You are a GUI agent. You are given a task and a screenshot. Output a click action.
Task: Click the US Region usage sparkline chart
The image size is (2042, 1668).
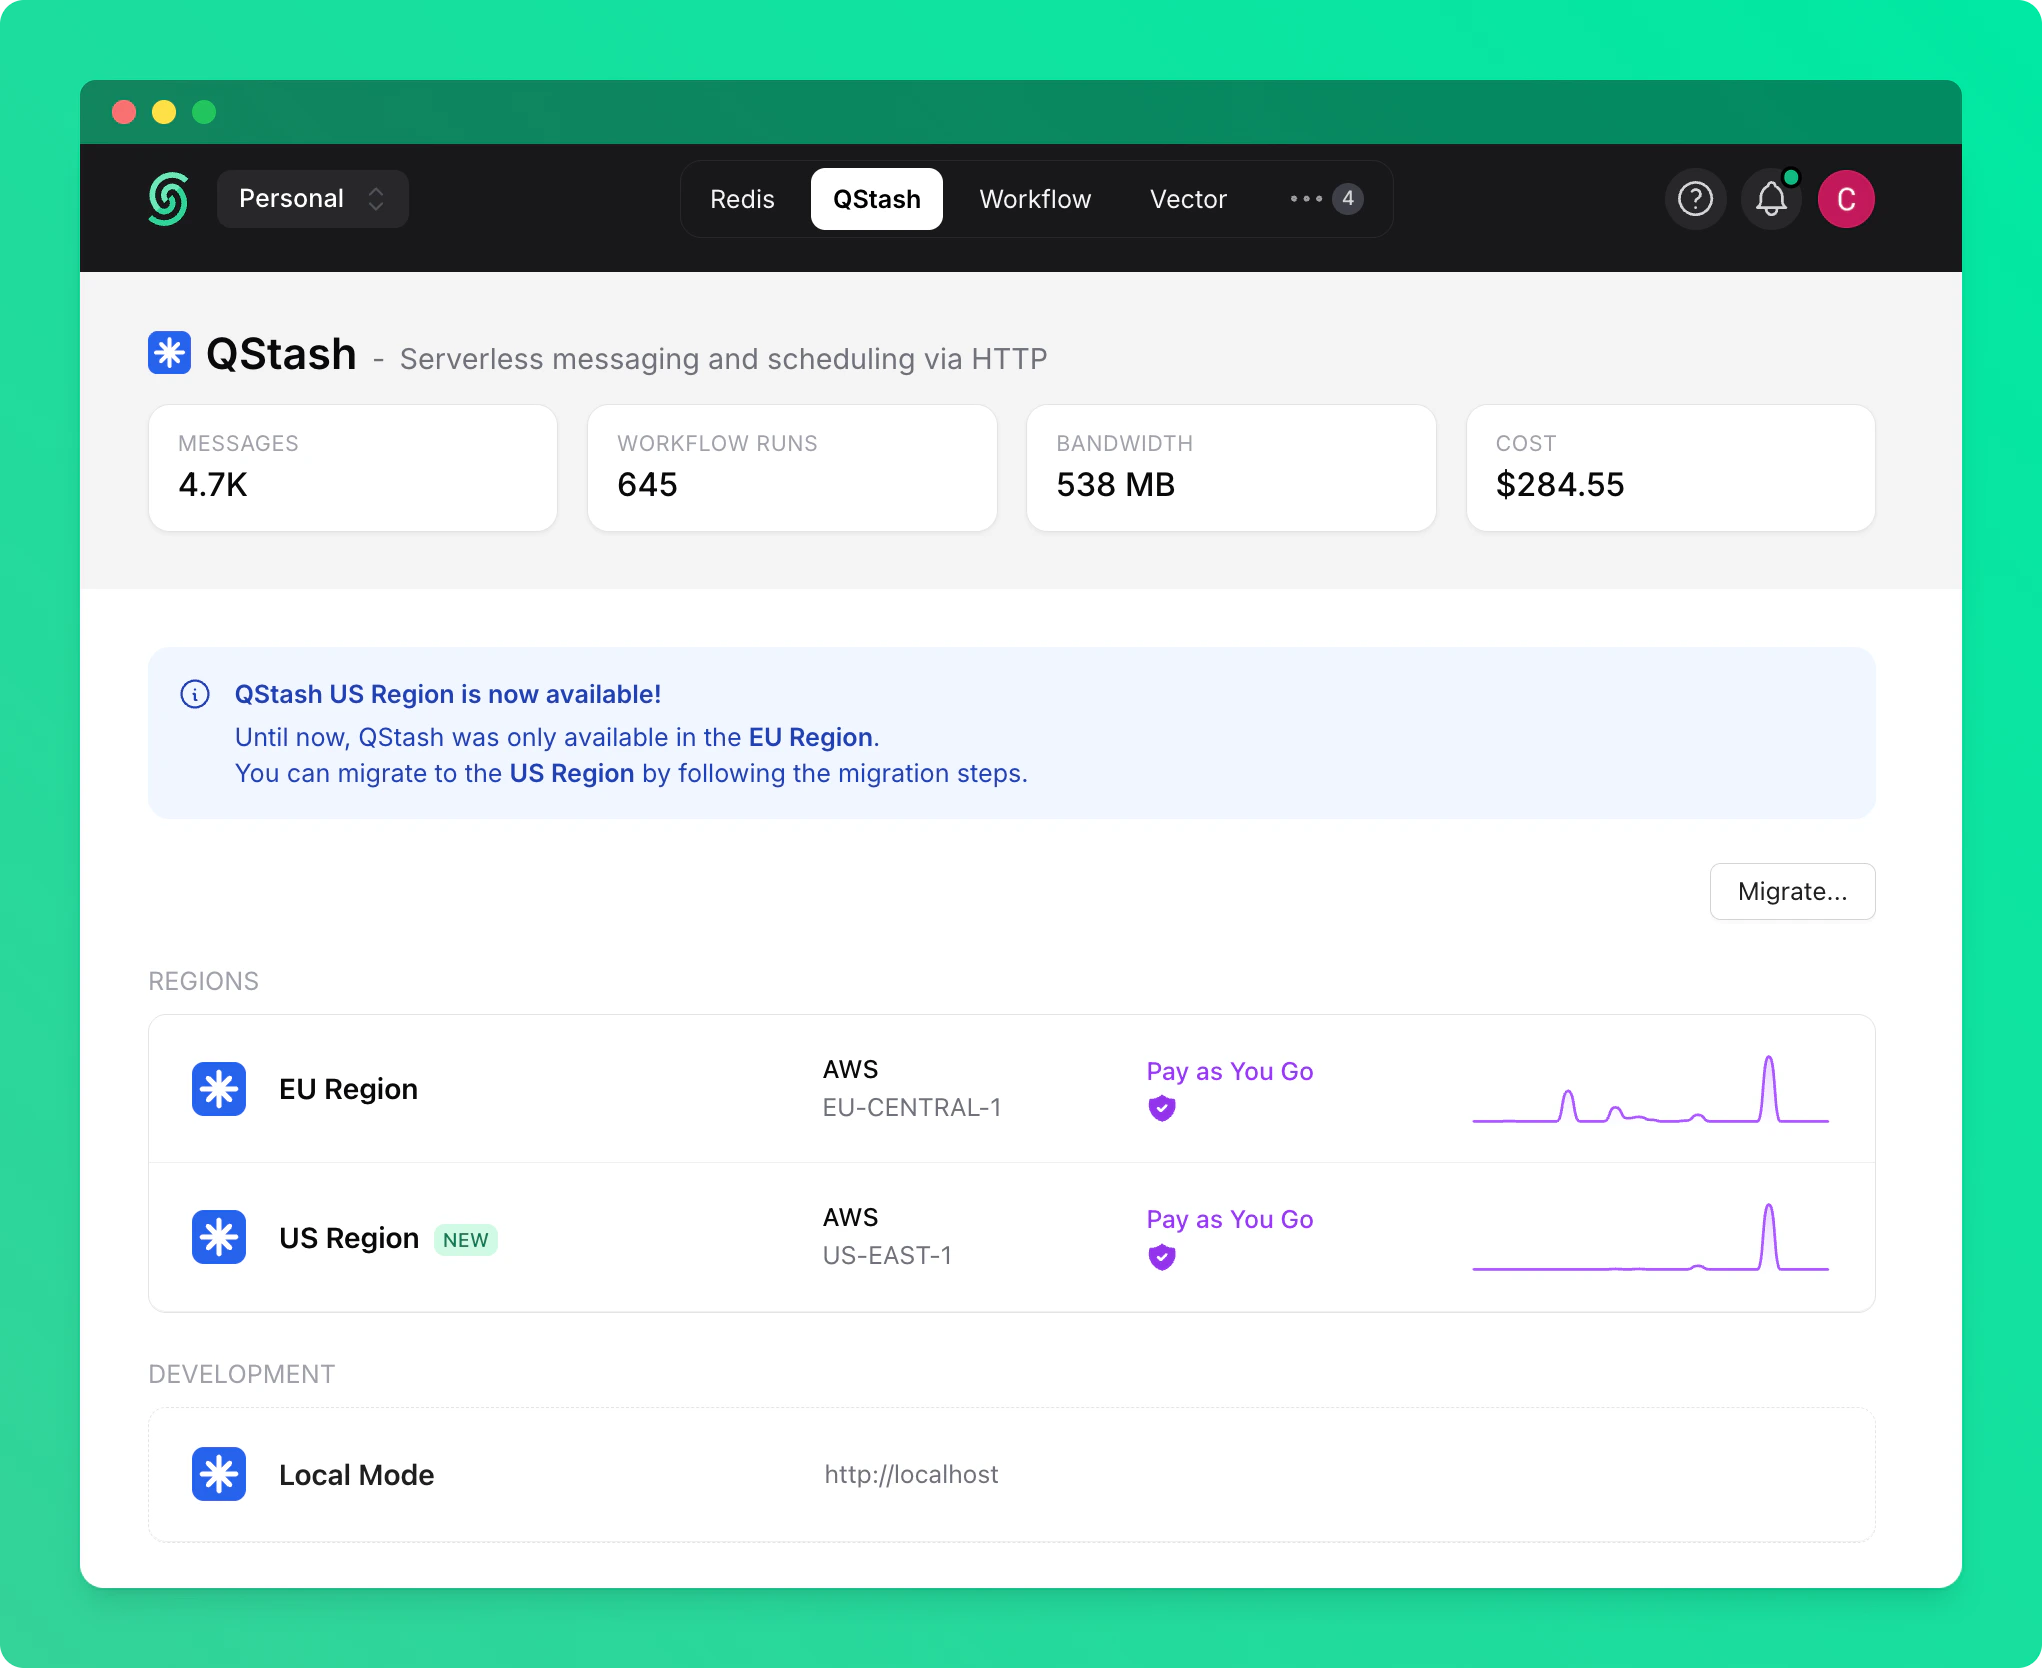1650,1238
